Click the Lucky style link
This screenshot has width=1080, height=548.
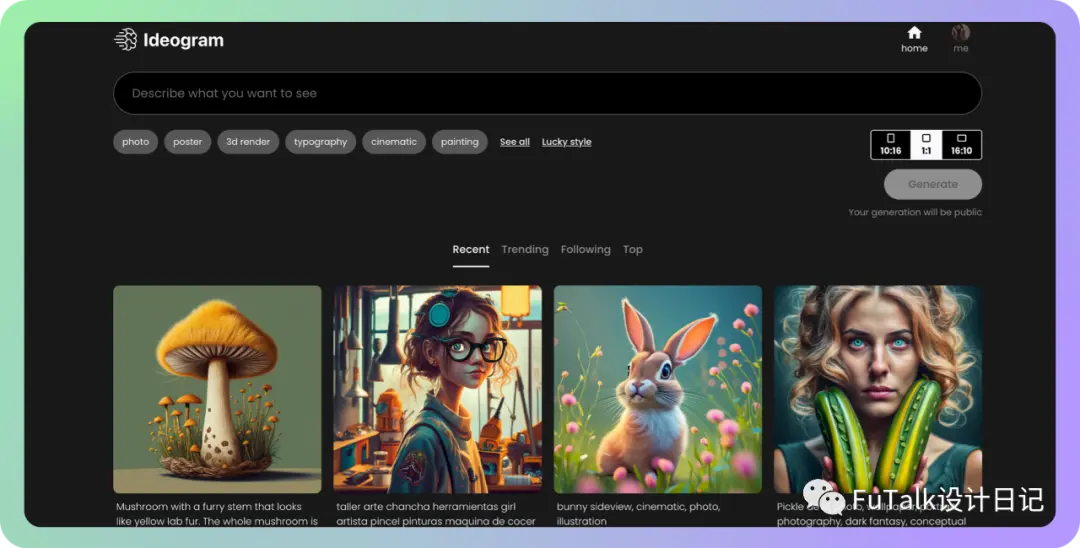(x=566, y=142)
